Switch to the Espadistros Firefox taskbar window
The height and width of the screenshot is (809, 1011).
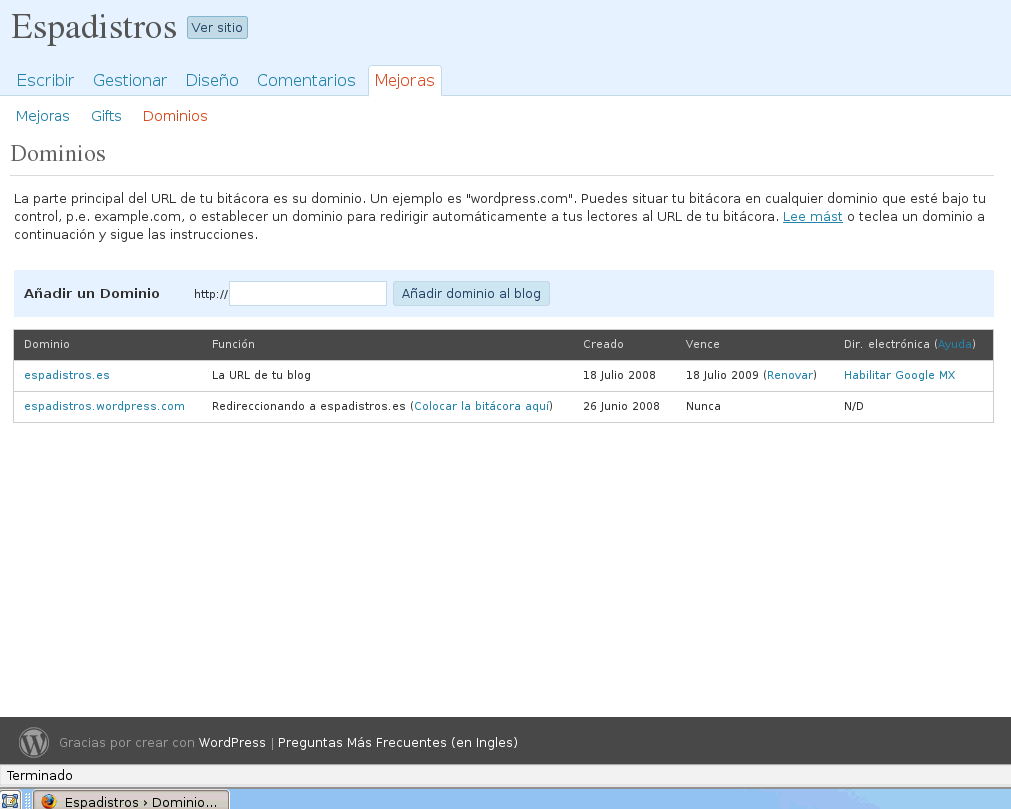(132, 801)
